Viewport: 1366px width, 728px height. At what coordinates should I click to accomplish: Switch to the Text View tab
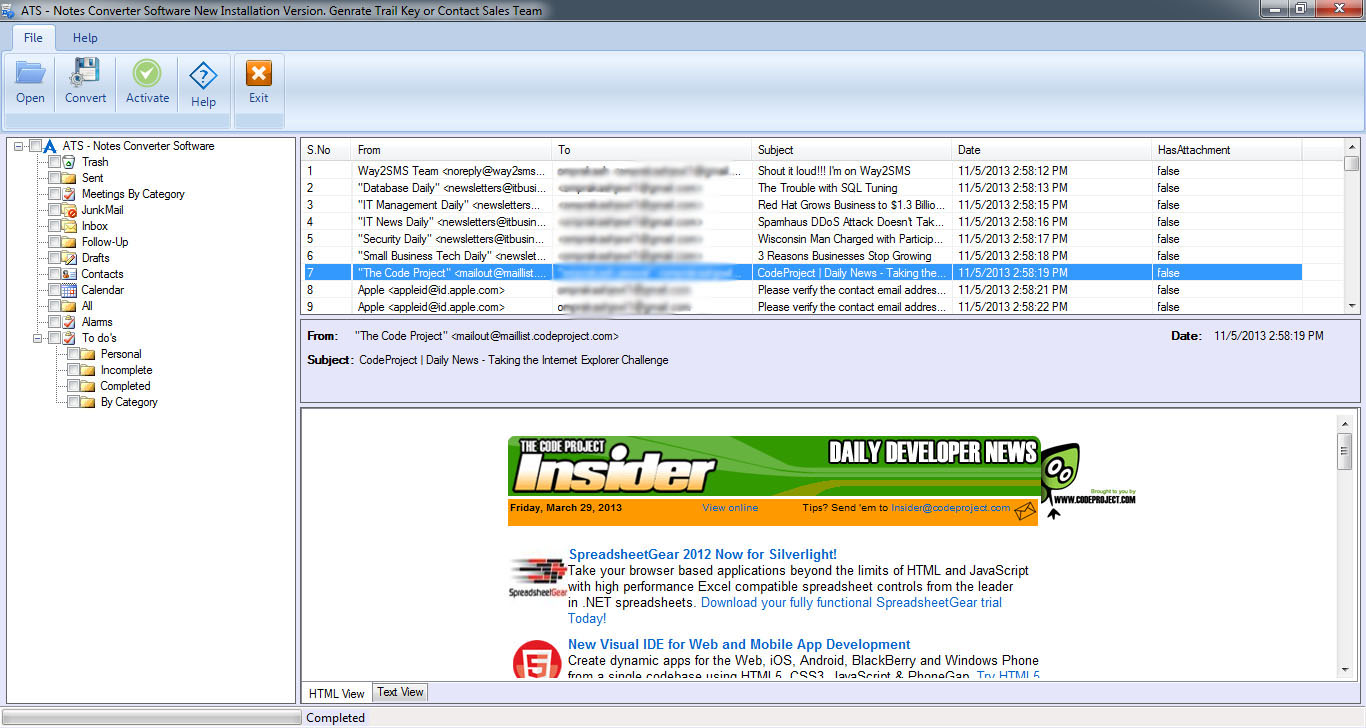tap(399, 691)
